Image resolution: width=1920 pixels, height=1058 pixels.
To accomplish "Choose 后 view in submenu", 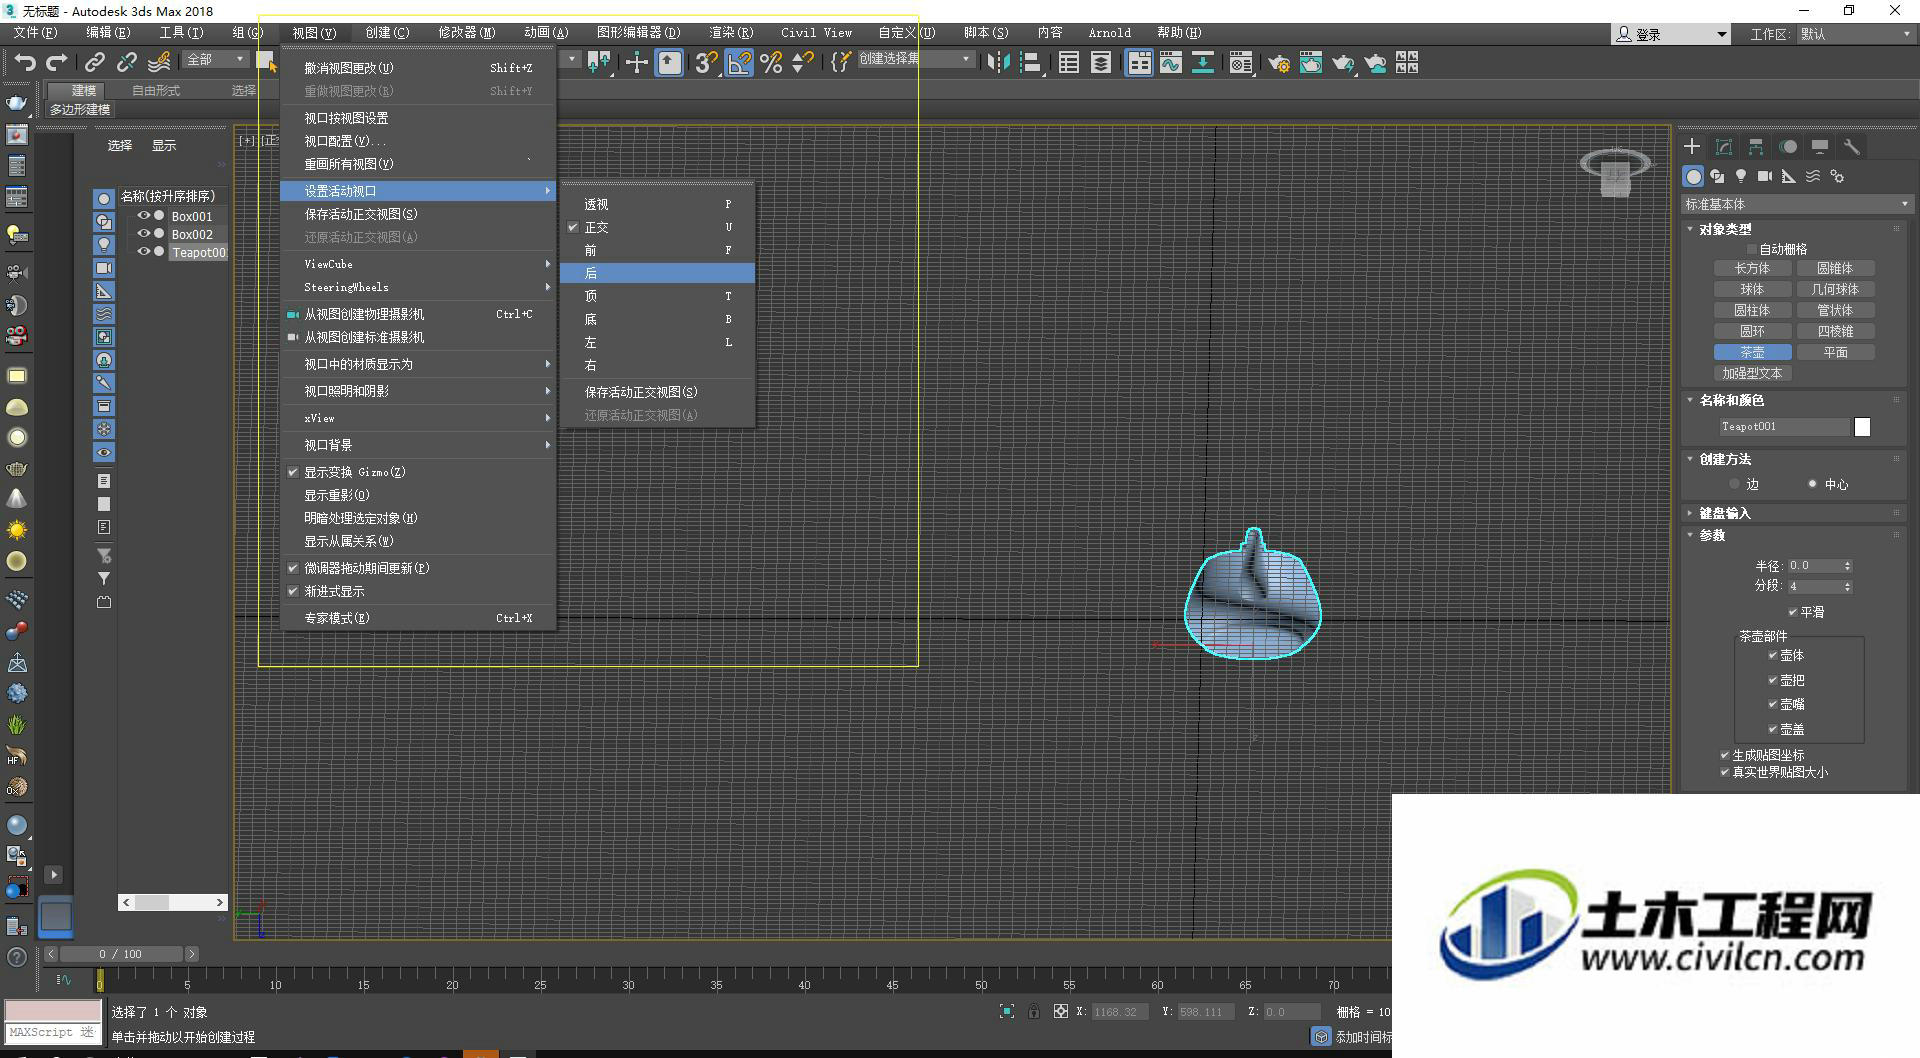I will [658, 273].
